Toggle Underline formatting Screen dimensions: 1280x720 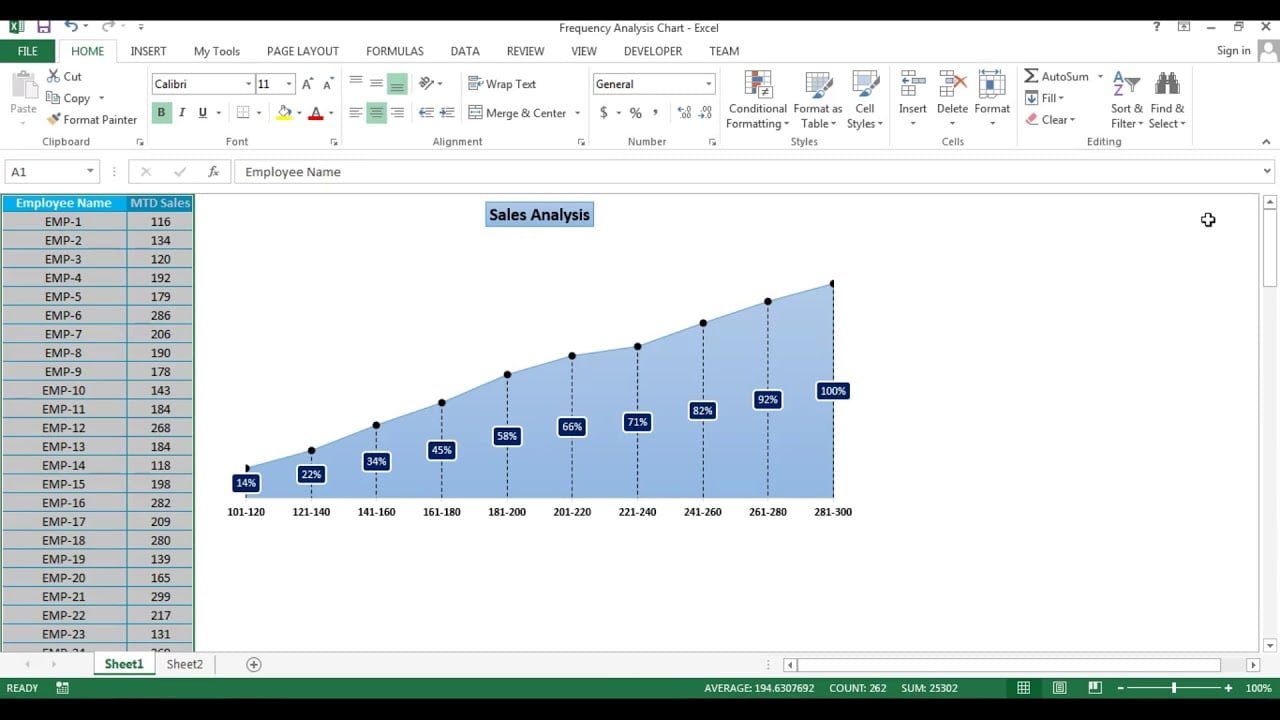click(203, 113)
